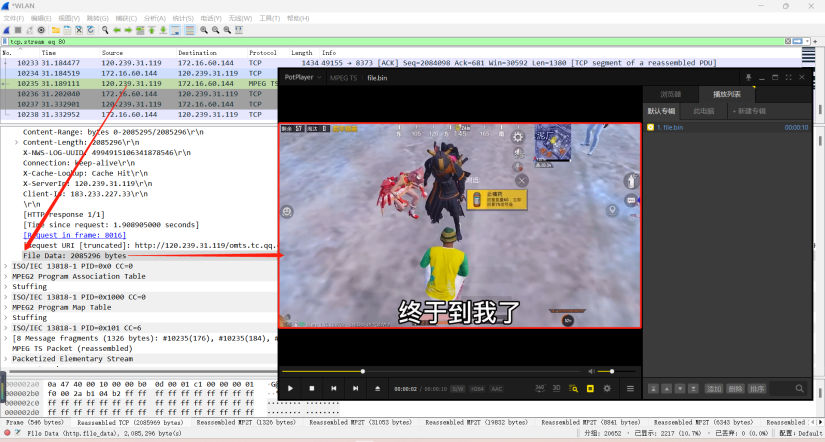
Task: Start capturing packets with shark fin icon
Action: coord(6,30)
